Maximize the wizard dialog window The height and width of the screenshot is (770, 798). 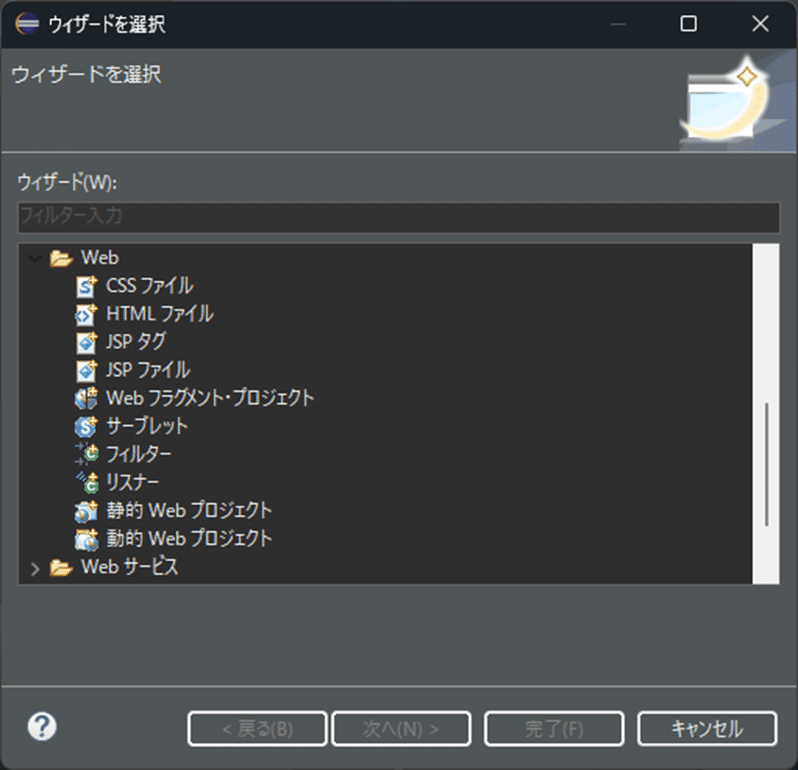coord(689,23)
